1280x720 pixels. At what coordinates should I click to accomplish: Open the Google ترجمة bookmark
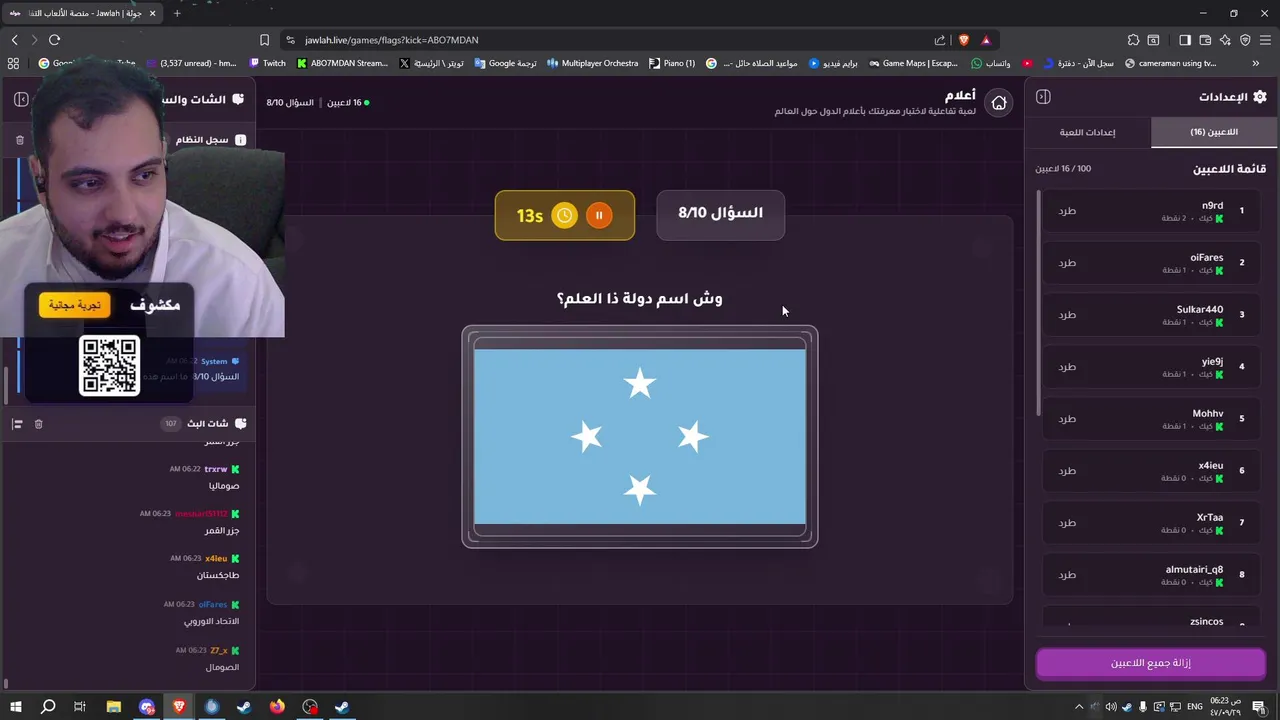(x=506, y=63)
